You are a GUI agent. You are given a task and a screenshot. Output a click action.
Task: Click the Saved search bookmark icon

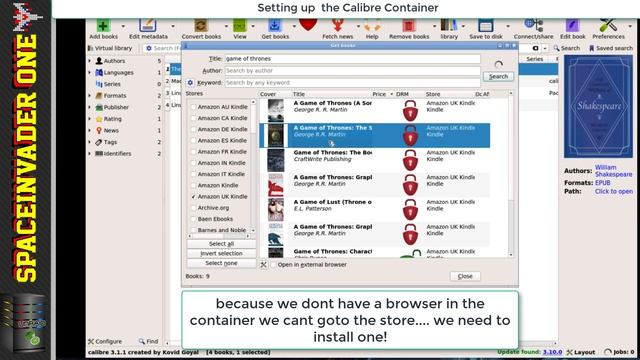click(591, 48)
